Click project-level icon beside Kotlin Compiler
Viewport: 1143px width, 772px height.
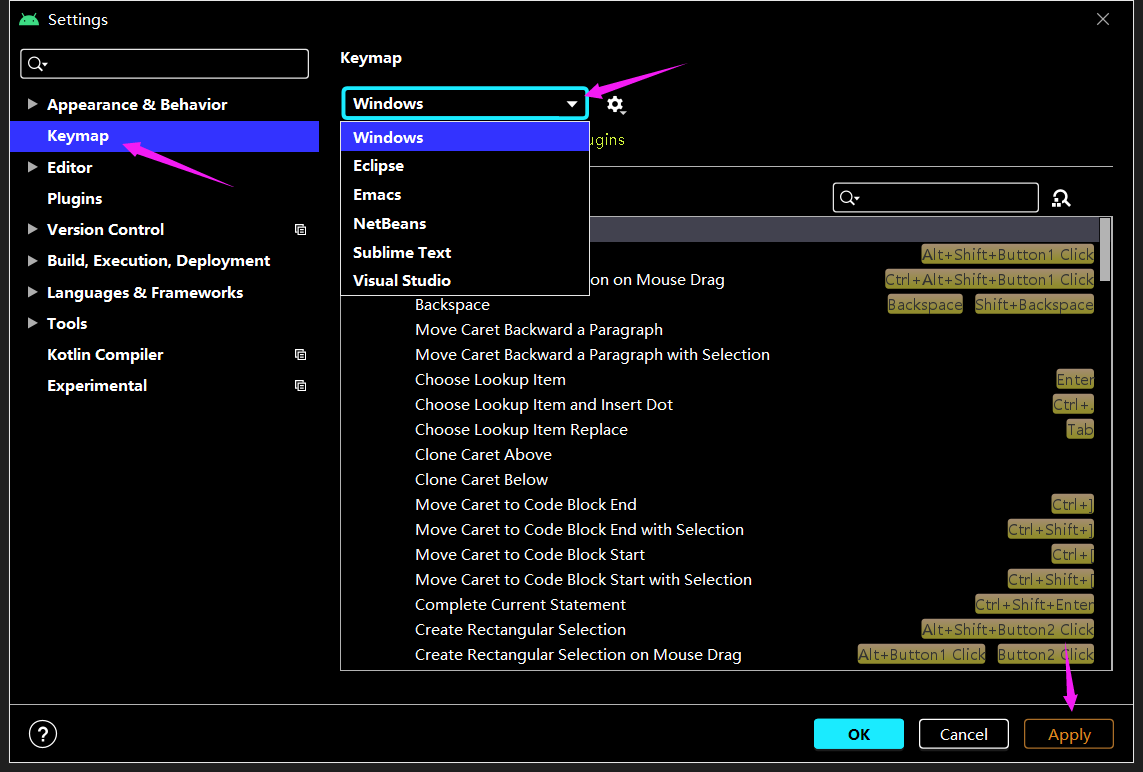300,355
